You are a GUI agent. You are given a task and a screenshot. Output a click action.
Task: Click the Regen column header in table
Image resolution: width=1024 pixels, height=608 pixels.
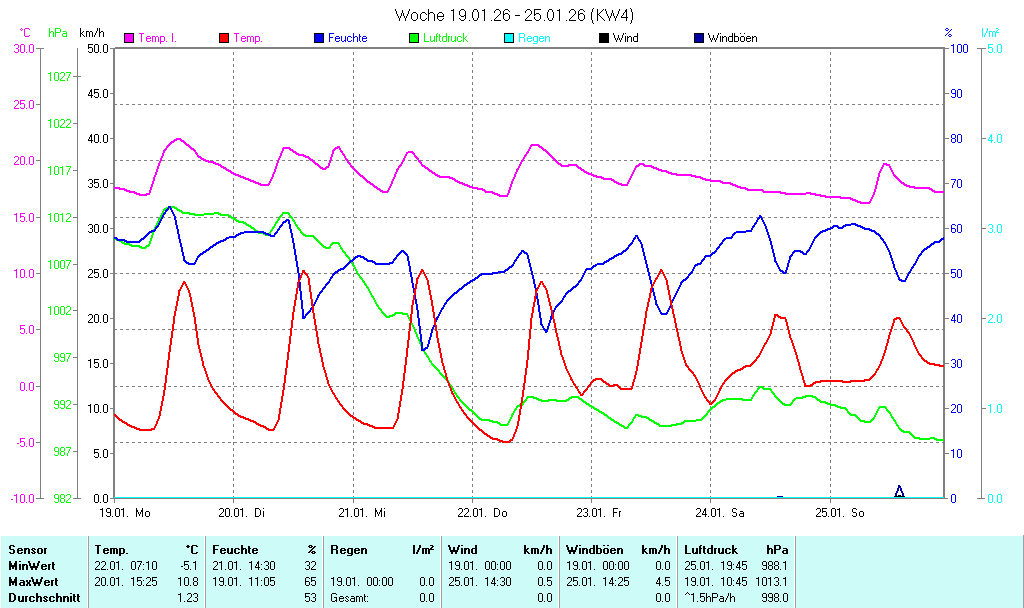(x=350, y=550)
